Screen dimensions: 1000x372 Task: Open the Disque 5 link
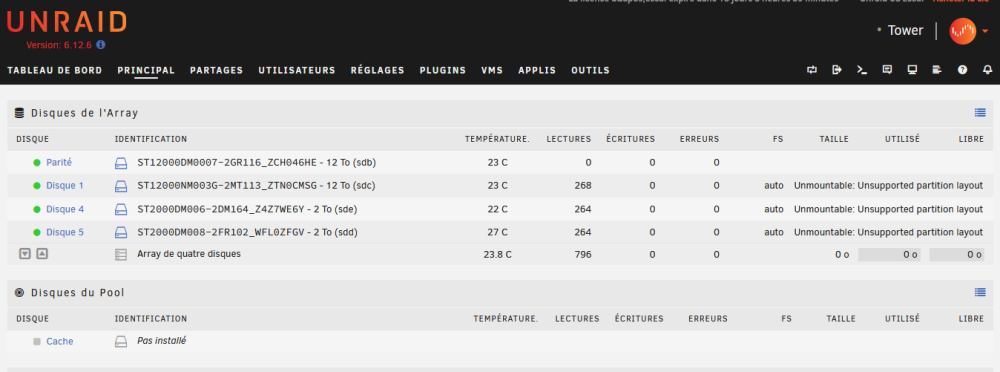click(x=65, y=232)
